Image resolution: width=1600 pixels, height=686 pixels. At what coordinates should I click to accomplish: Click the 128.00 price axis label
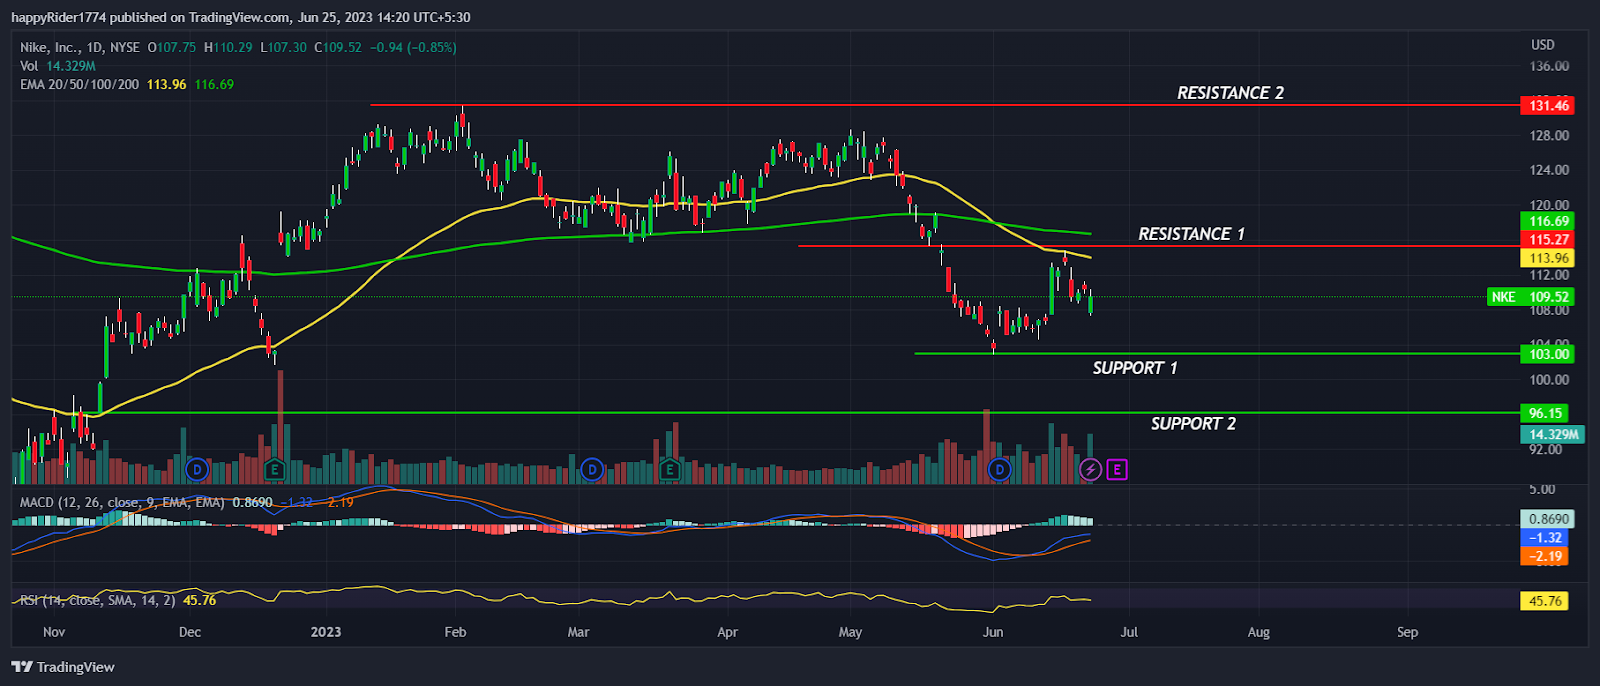tap(1549, 136)
